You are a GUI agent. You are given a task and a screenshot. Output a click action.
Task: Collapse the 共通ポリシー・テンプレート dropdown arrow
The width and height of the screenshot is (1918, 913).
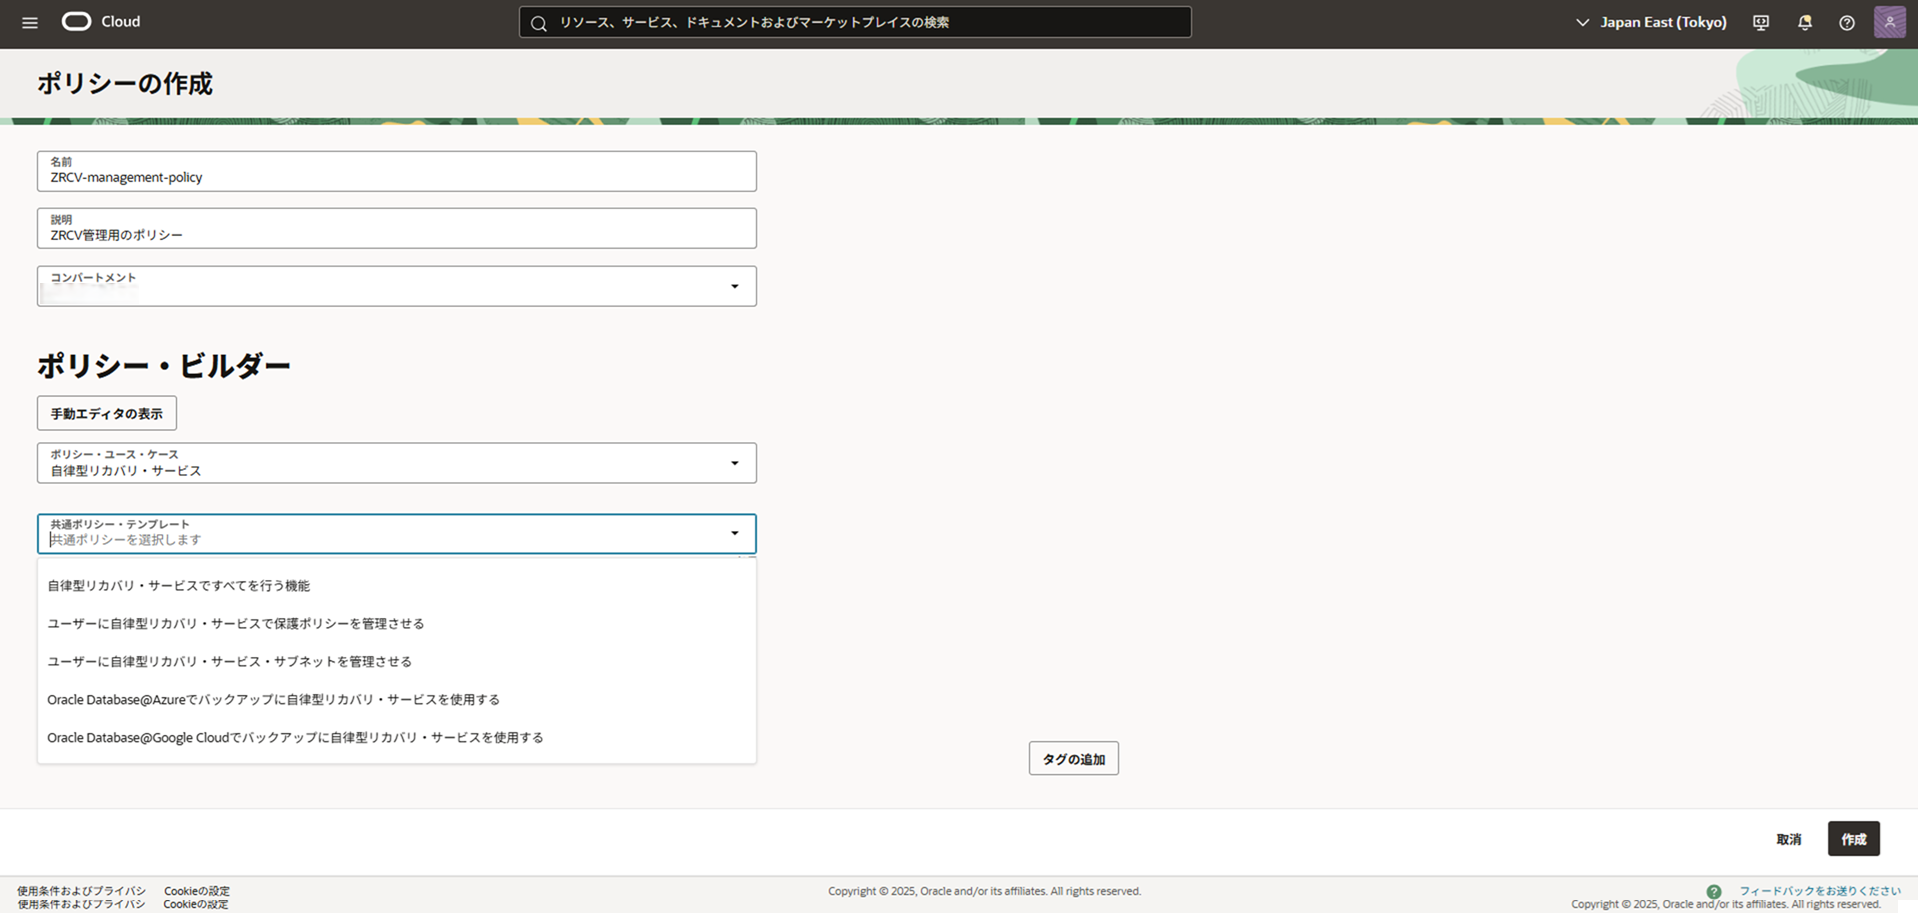[x=734, y=533]
